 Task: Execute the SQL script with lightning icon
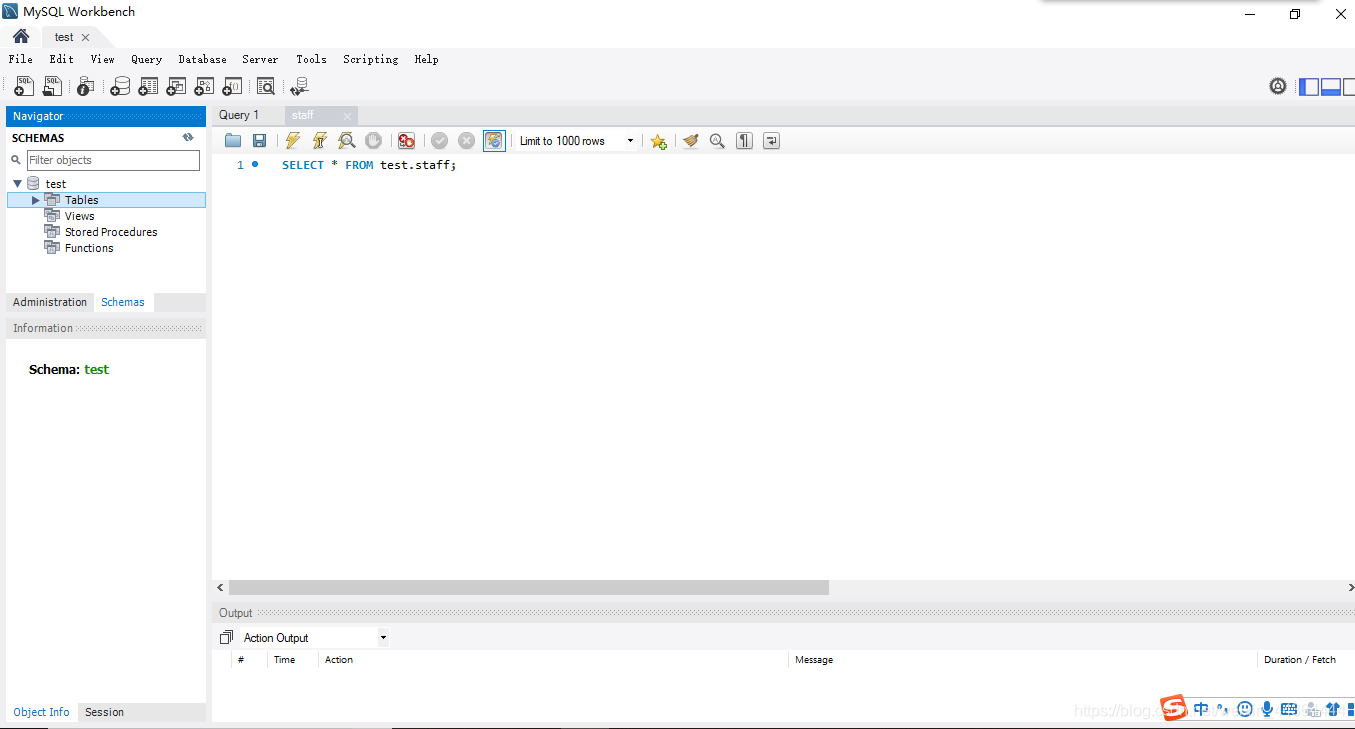pos(293,141)
